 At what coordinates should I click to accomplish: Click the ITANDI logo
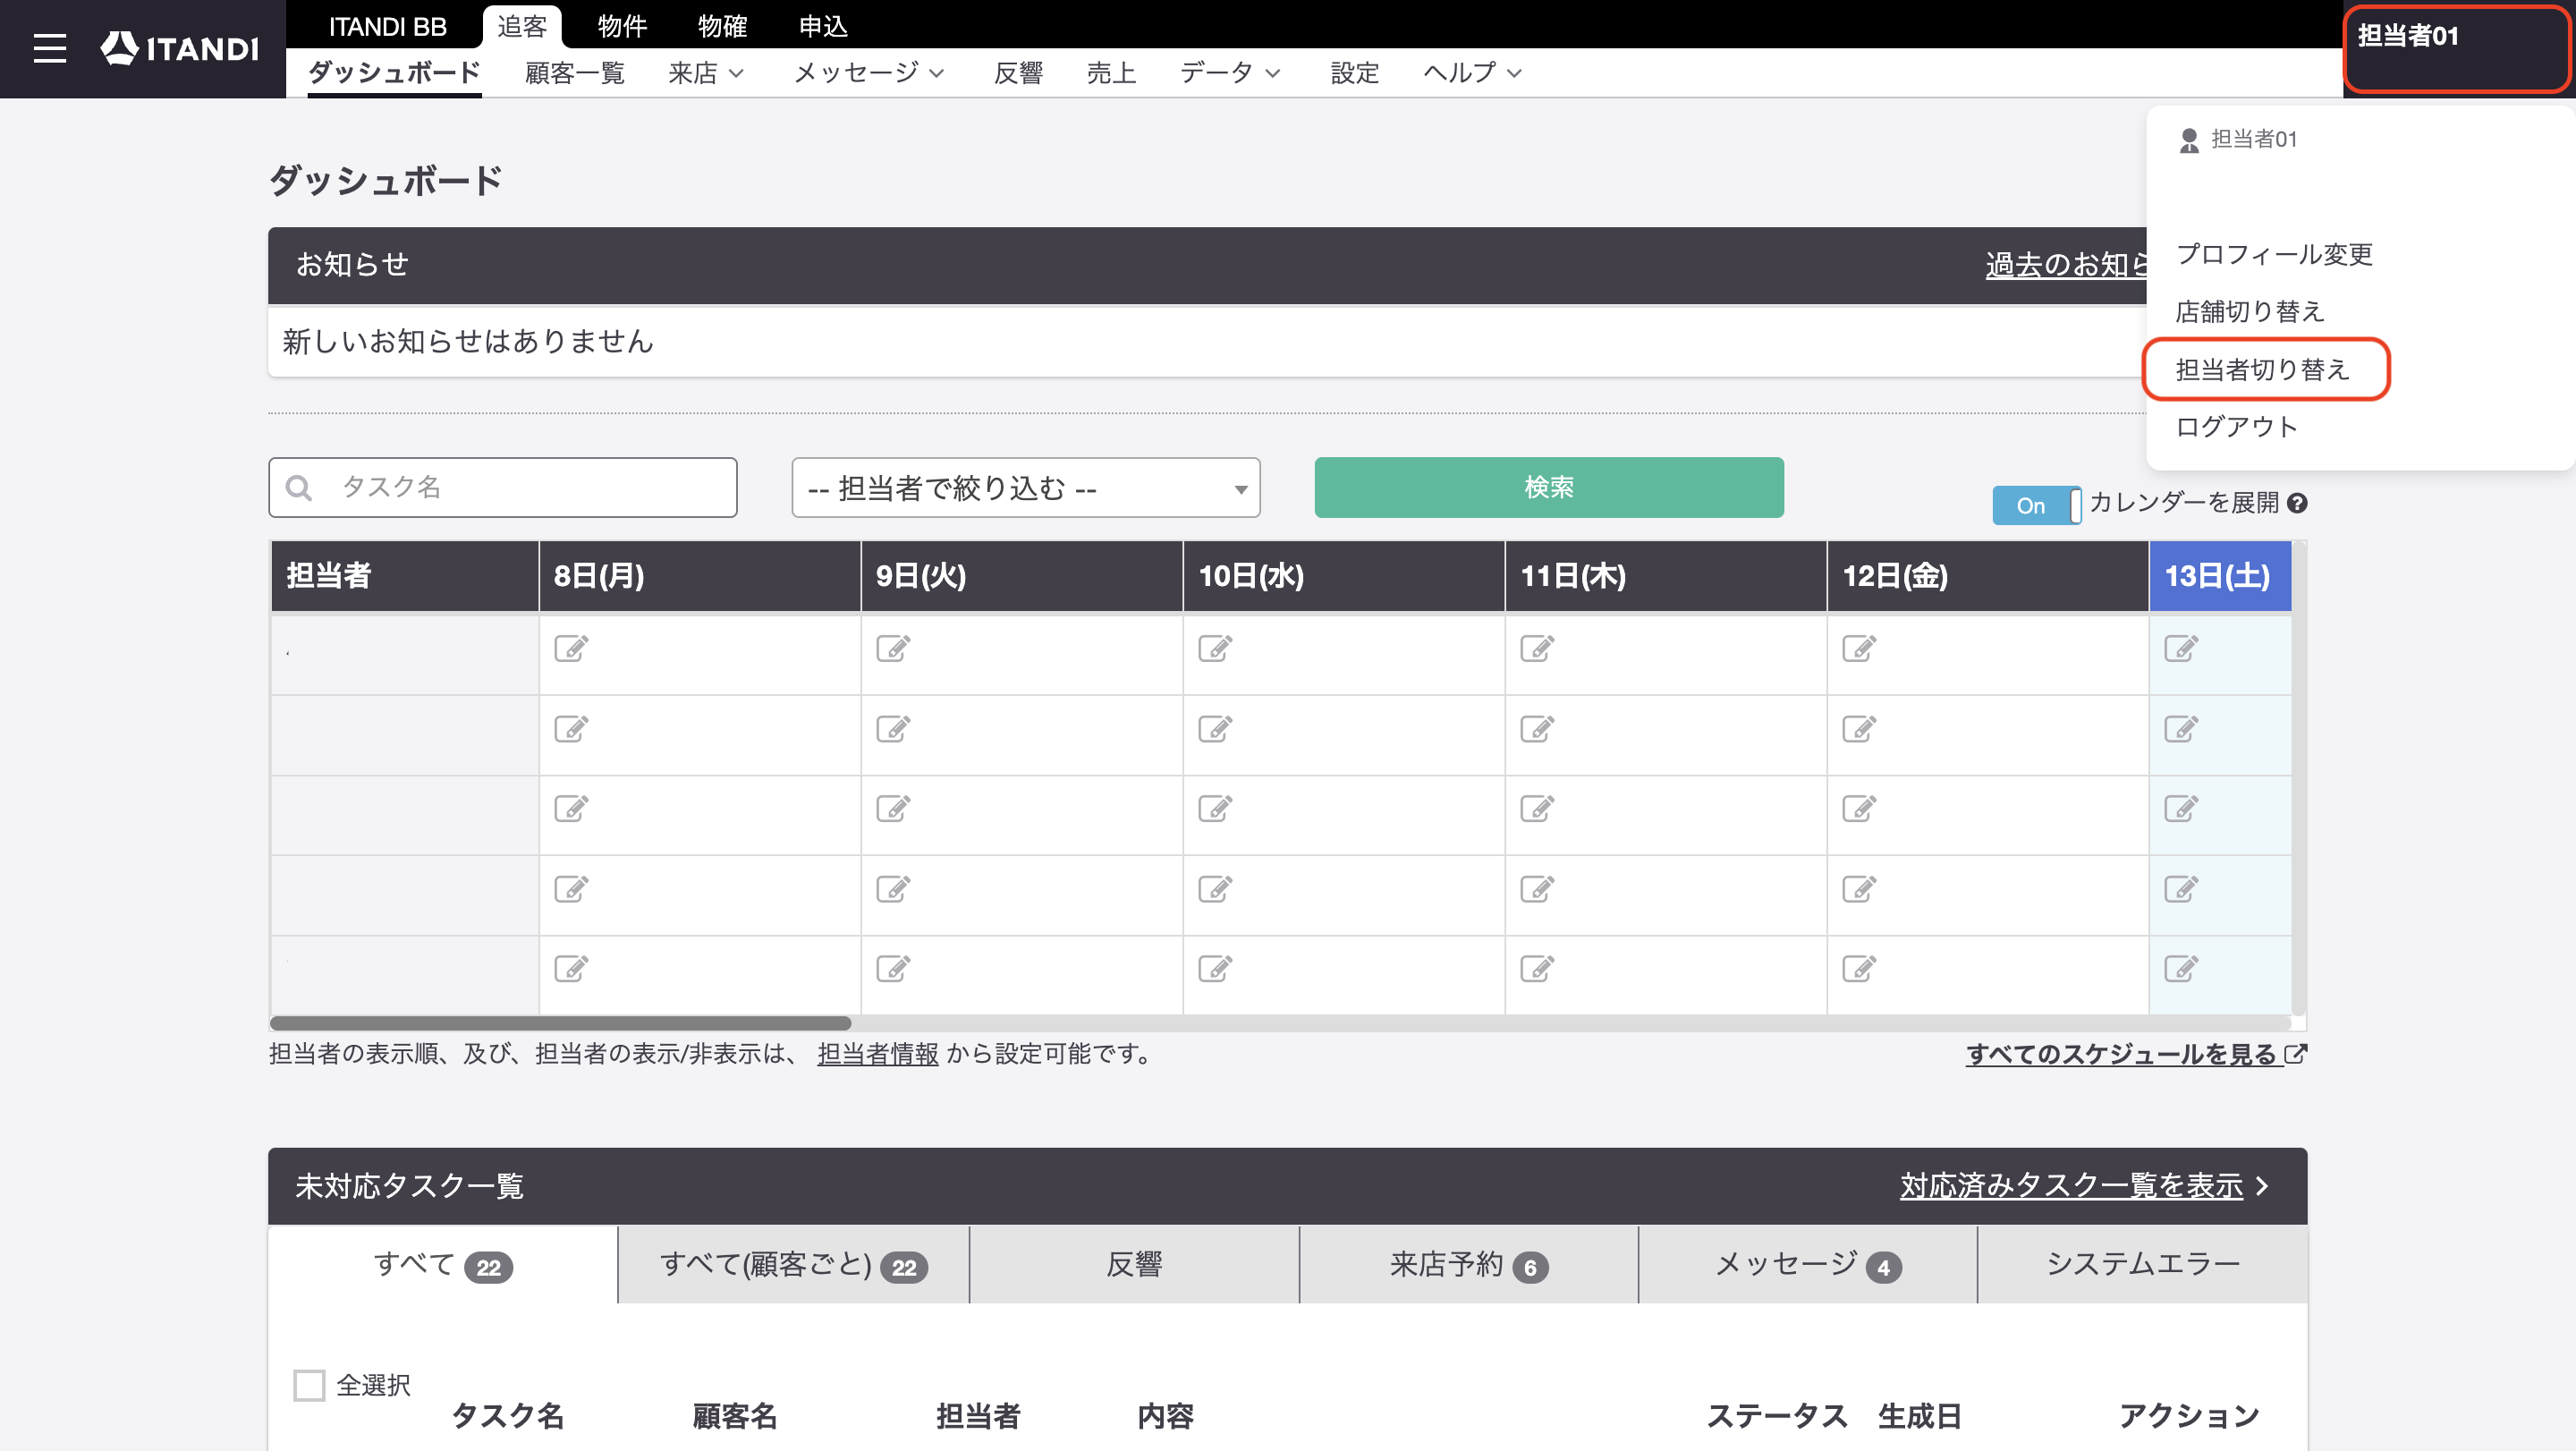(x=180, y=48)
